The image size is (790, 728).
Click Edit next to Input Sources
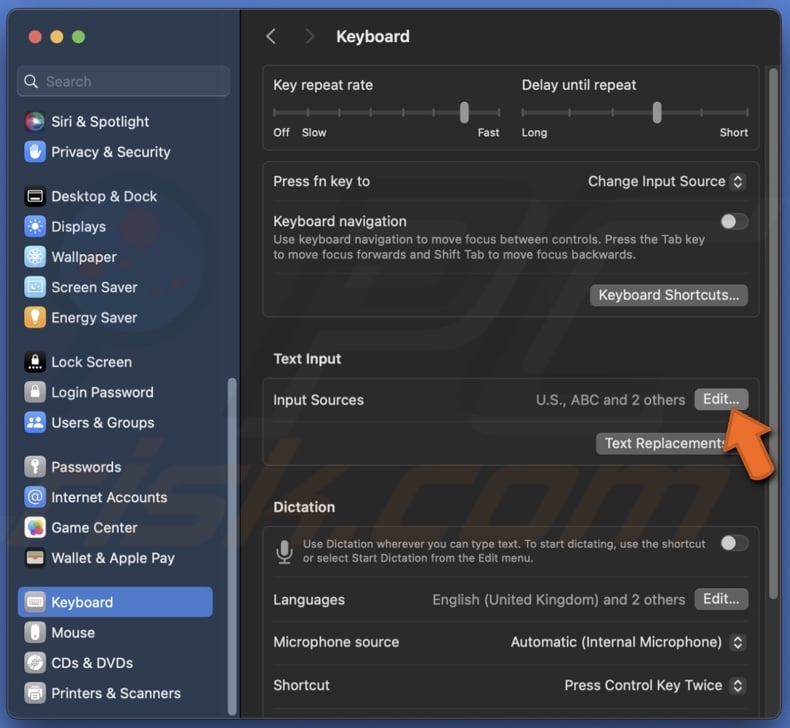[720, 400]
